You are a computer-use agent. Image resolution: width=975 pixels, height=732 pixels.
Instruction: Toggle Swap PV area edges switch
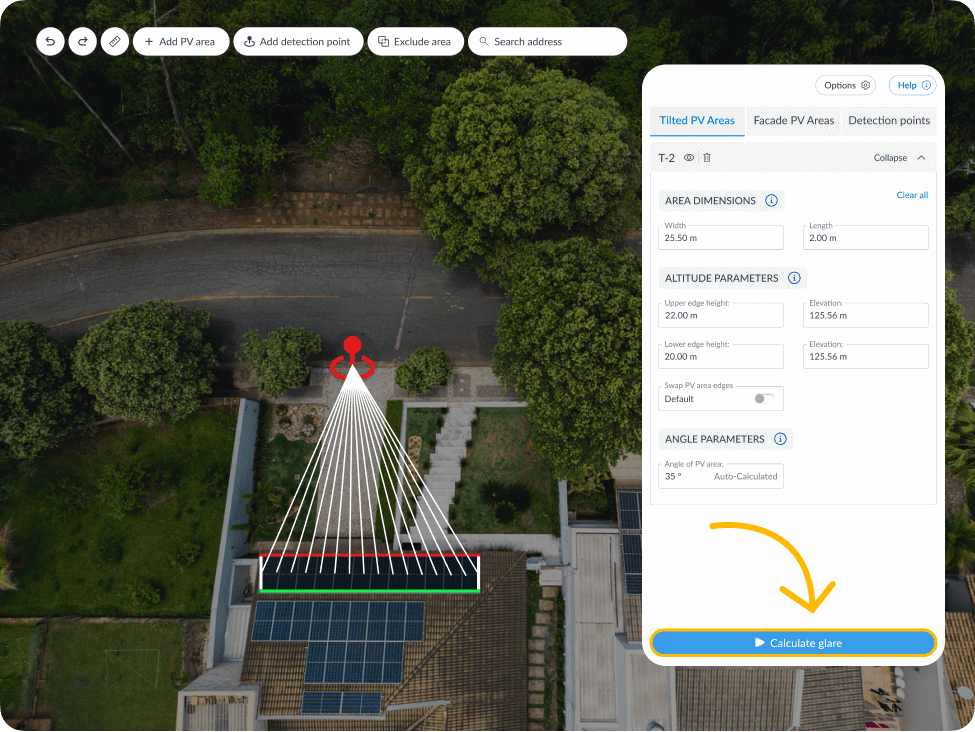click(764, 398)
